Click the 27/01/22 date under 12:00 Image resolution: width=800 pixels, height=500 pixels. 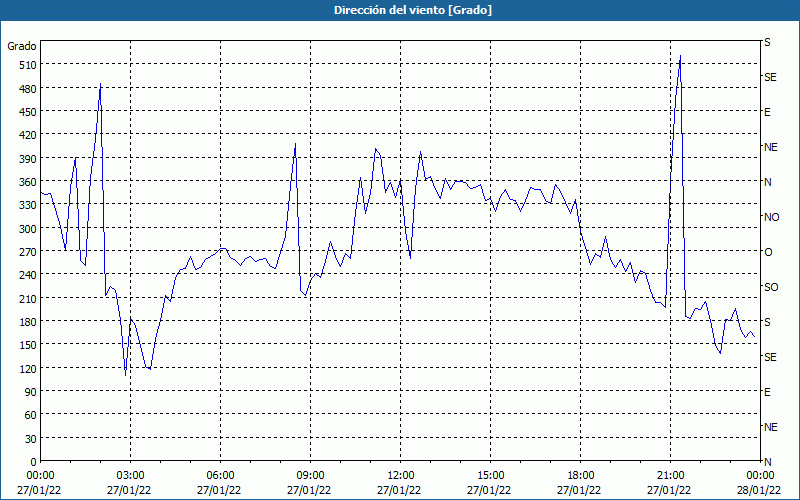(x=399, y=490)
